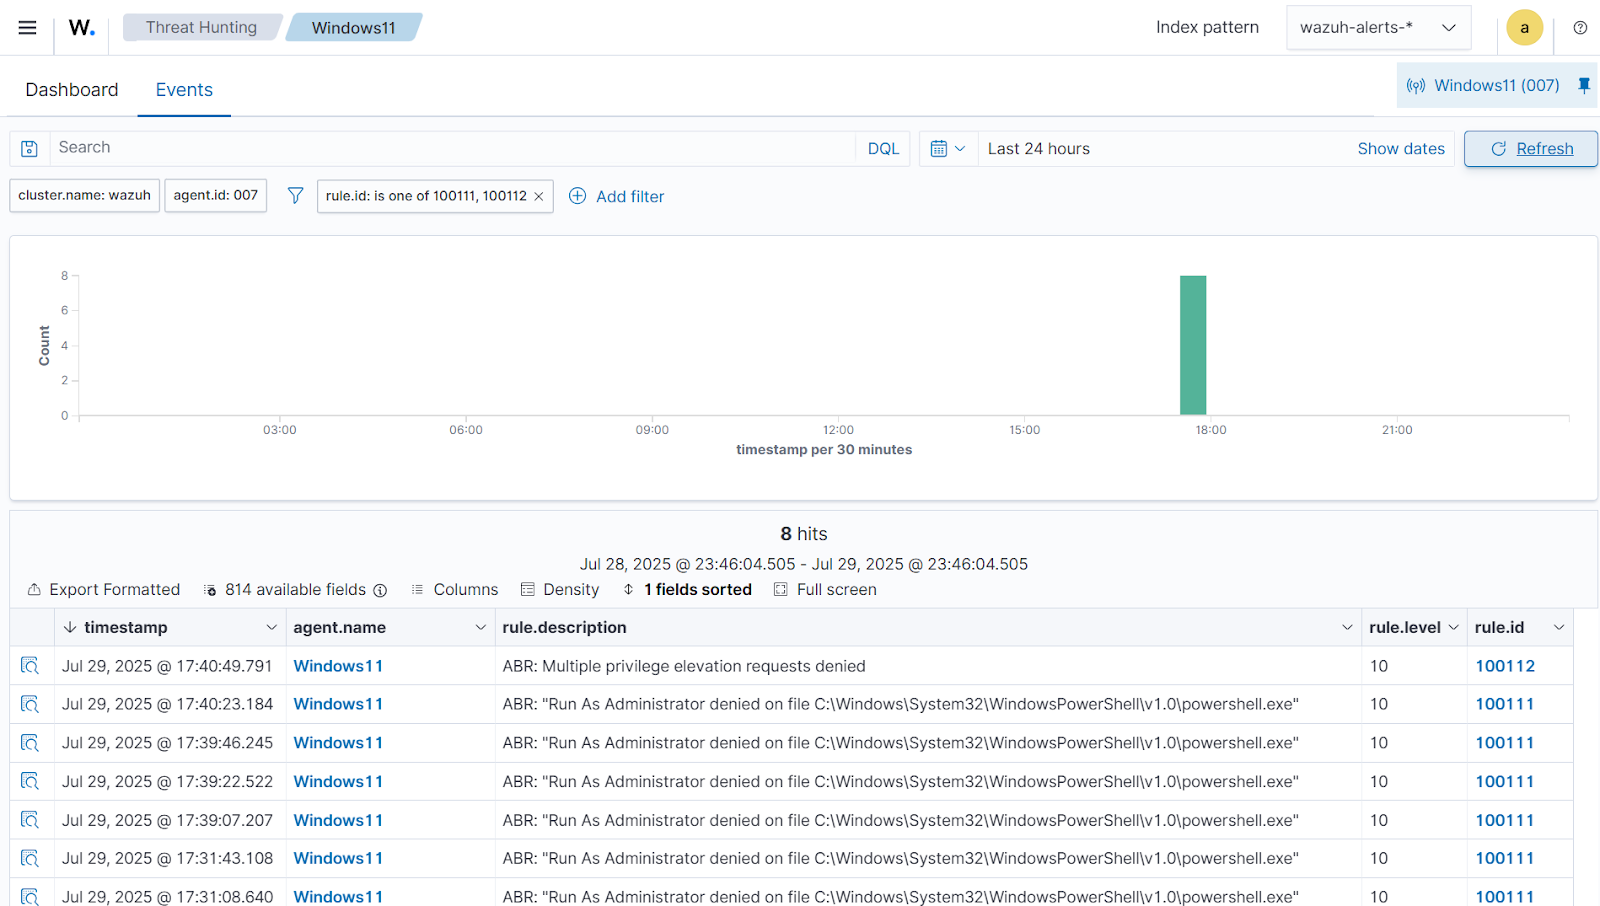This screenshot has width=1600, height=906.
Task: Open user avatar menu
Action: pos(1524,28)
